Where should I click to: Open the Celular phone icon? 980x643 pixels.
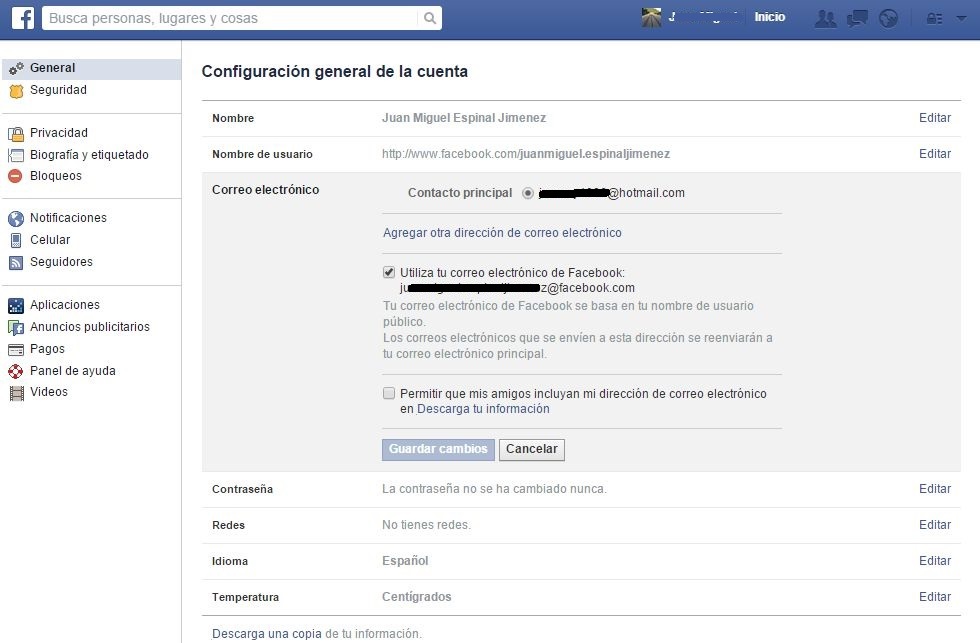[x=16, y=240]
